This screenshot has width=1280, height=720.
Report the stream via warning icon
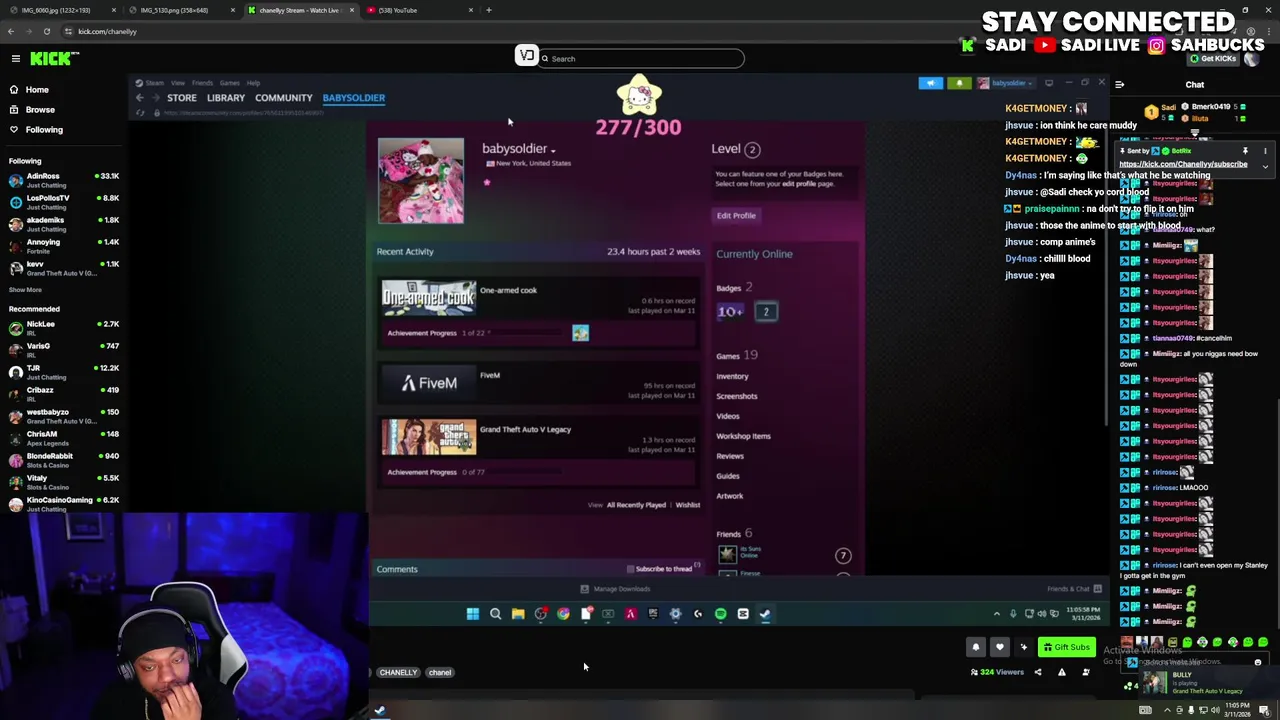point(1061,672)
